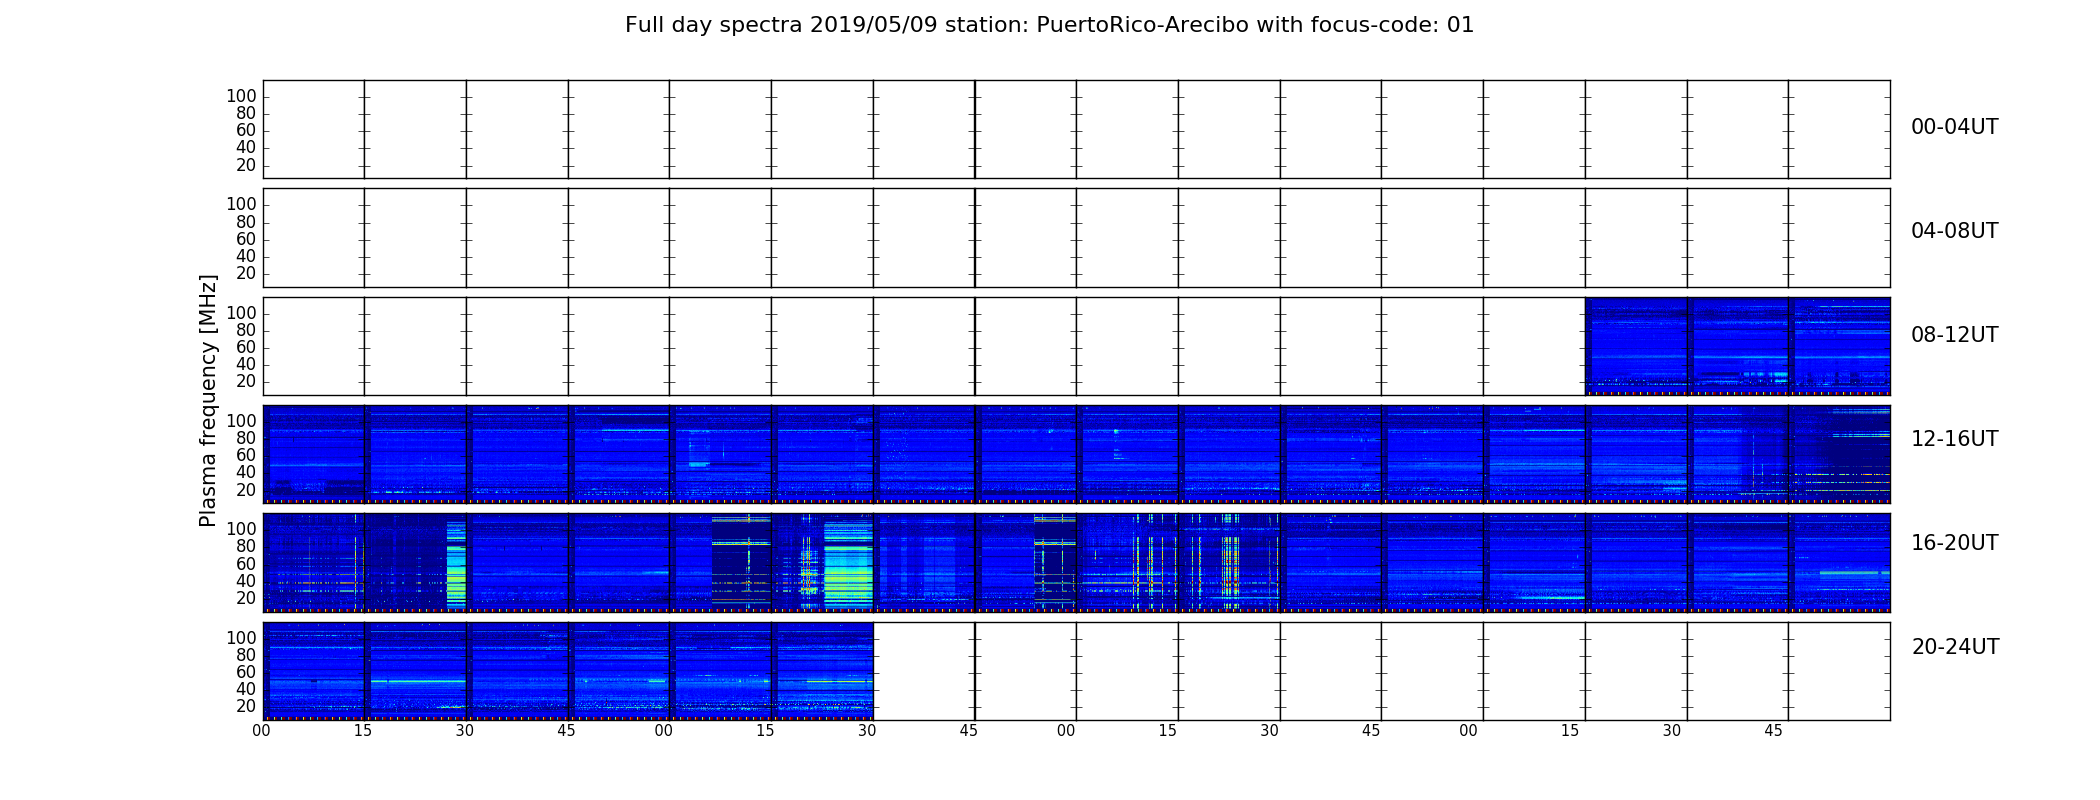Click the "04-08UT" row label
Screen dimensions: 2100x800
point(1954,231)
